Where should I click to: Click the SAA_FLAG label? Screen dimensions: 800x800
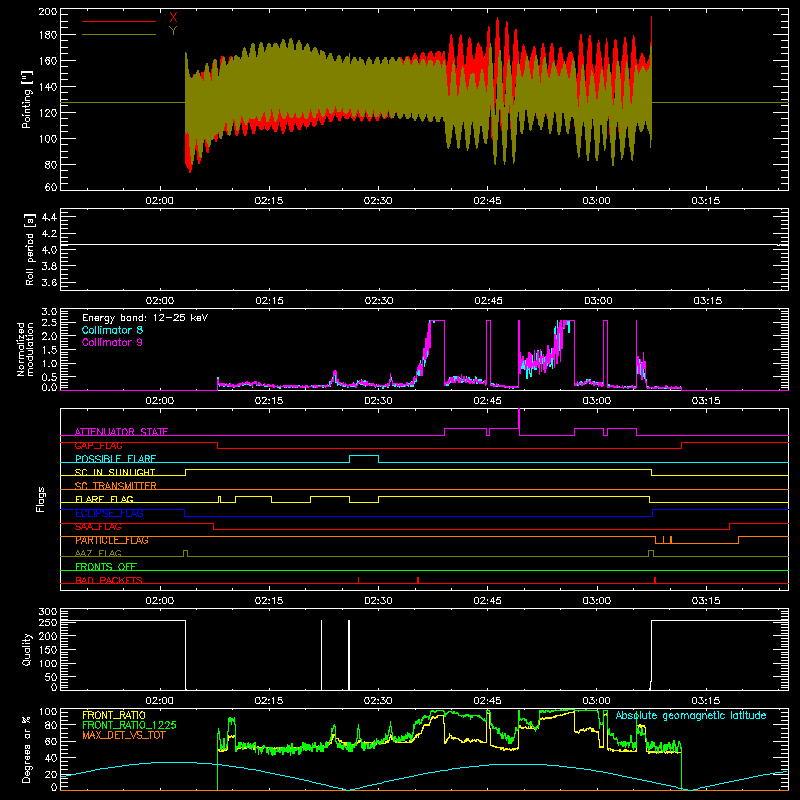click(98, 527)
